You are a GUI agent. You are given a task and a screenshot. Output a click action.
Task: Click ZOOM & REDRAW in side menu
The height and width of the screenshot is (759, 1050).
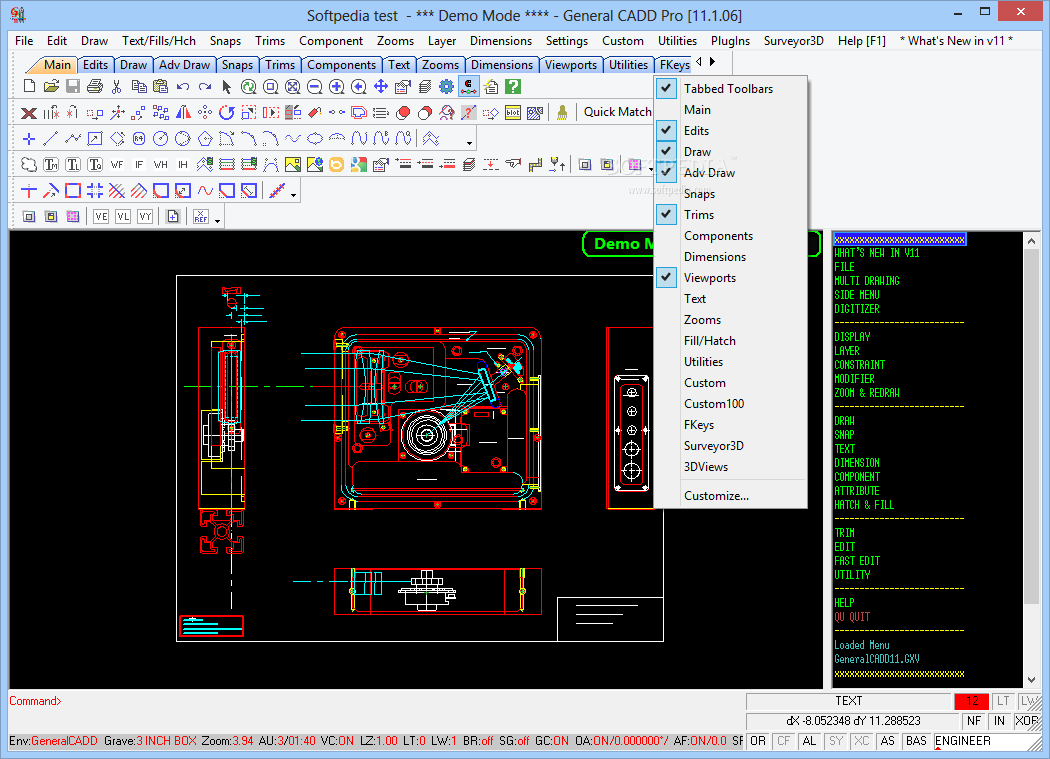click(x=867, y=393)
